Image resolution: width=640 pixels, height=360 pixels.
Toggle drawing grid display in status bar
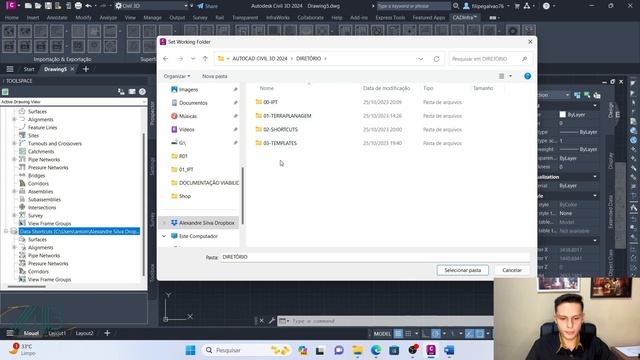398,333
